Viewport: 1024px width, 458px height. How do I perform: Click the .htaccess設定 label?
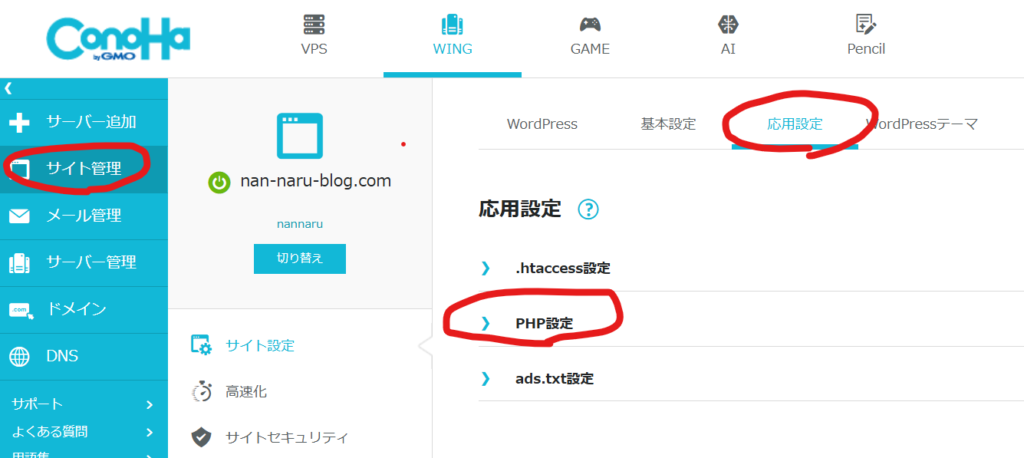click(x=562, y=269)
